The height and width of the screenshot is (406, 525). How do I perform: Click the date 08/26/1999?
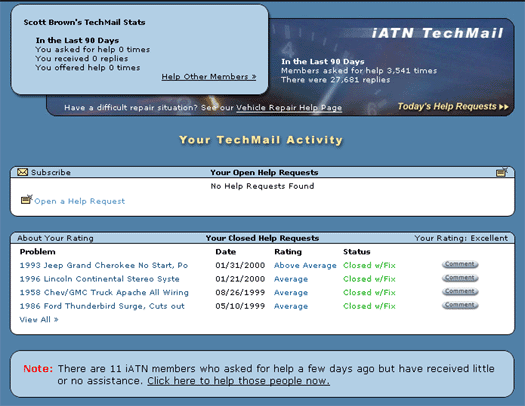pos(240,293)
